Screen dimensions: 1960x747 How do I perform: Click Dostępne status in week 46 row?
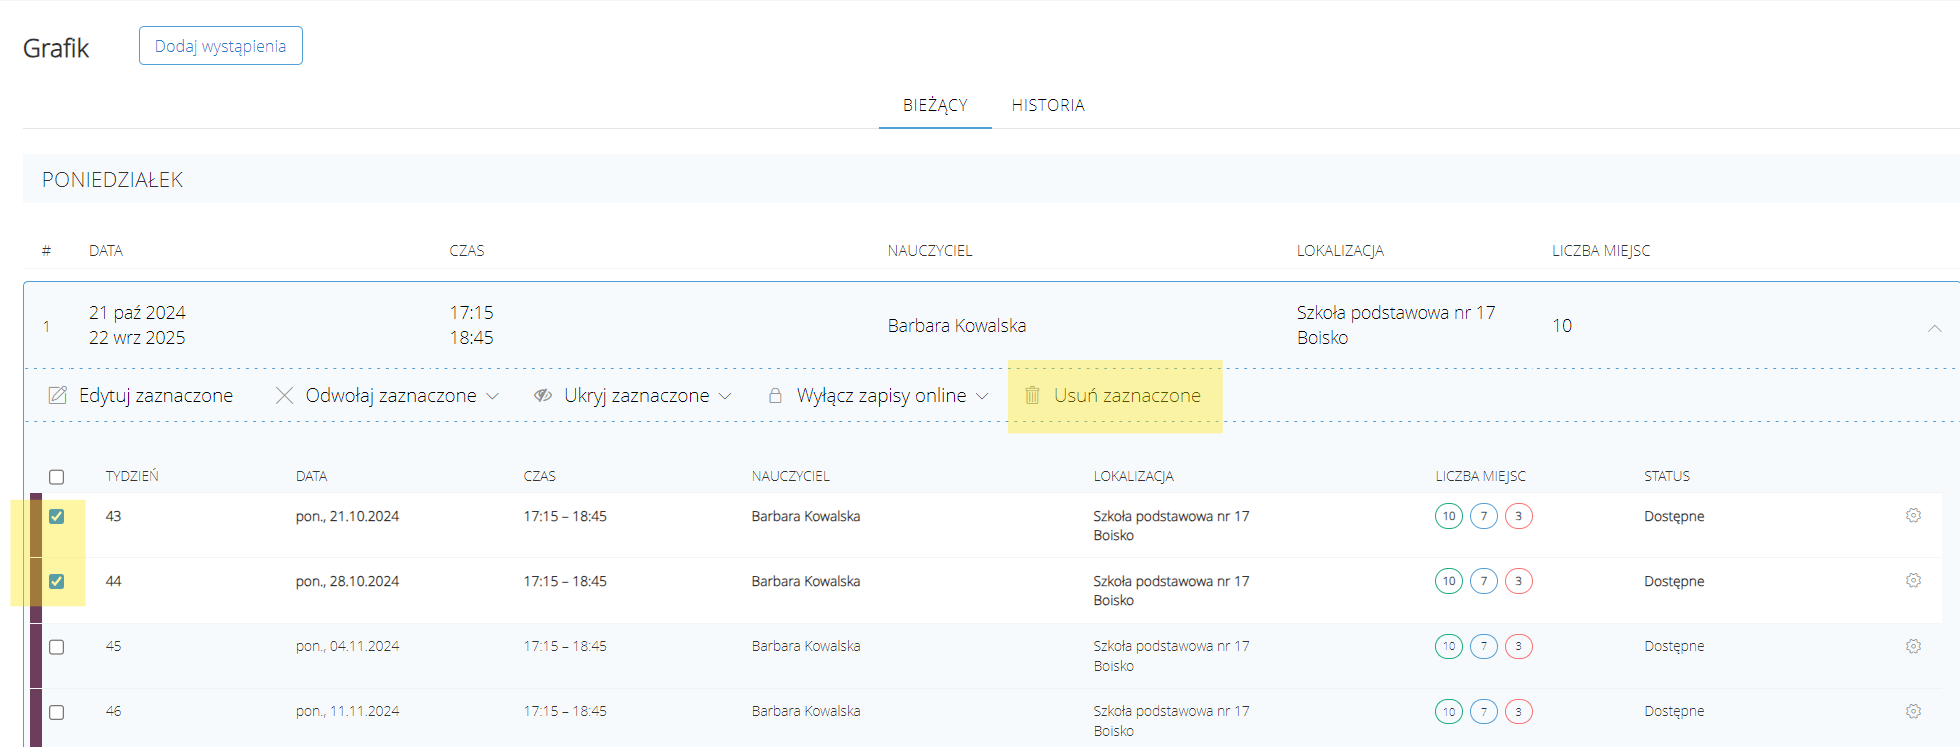[x=1674, y=711]
